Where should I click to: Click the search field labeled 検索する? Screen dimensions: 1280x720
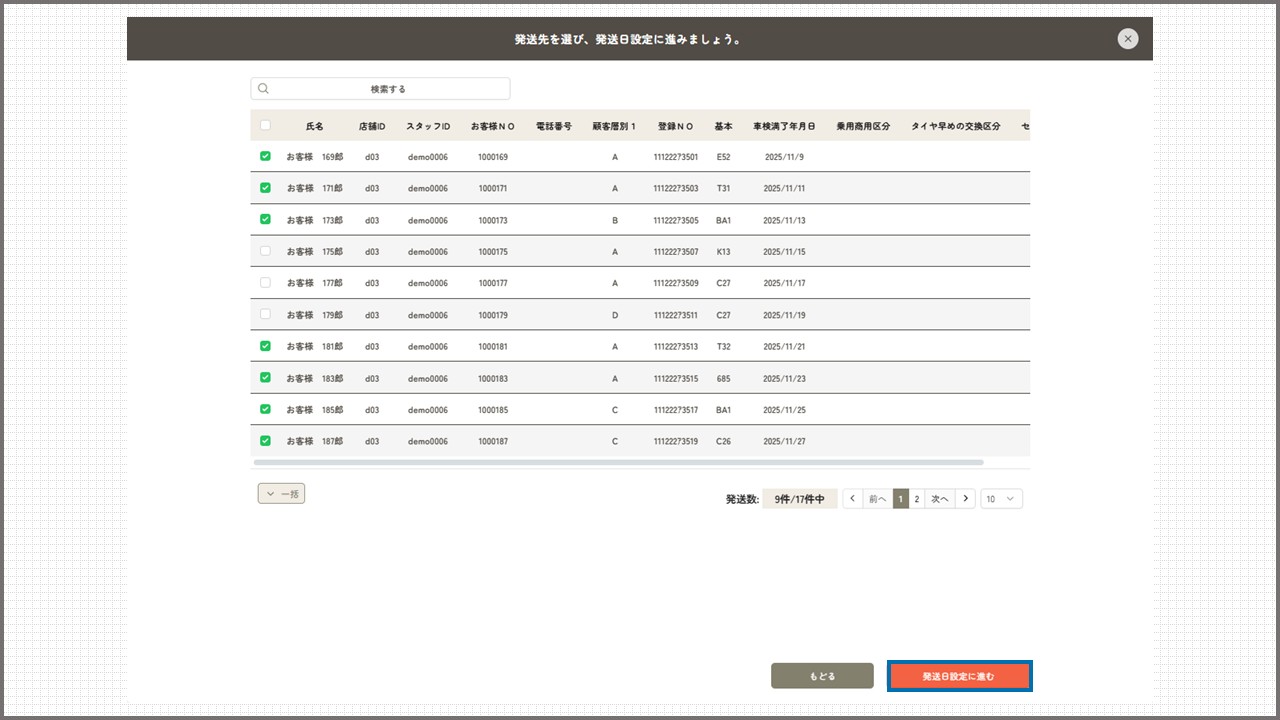pos(380,89)
